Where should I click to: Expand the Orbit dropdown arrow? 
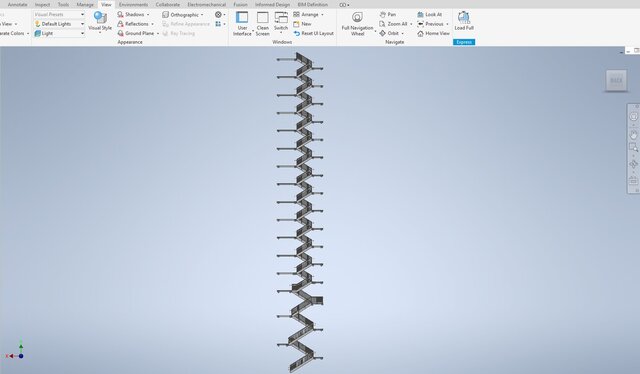tap(402, 33)
